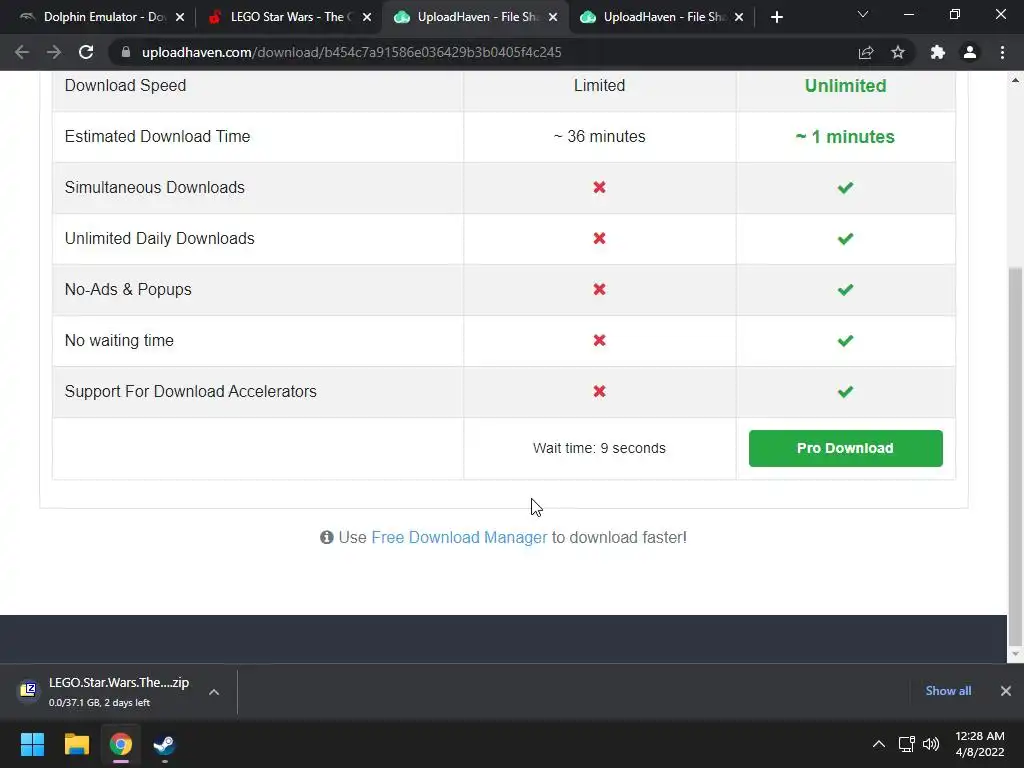Click the ~ 1 minutes cell
The height and width of the screenshot is (768, 1024).
pos(845,136)
